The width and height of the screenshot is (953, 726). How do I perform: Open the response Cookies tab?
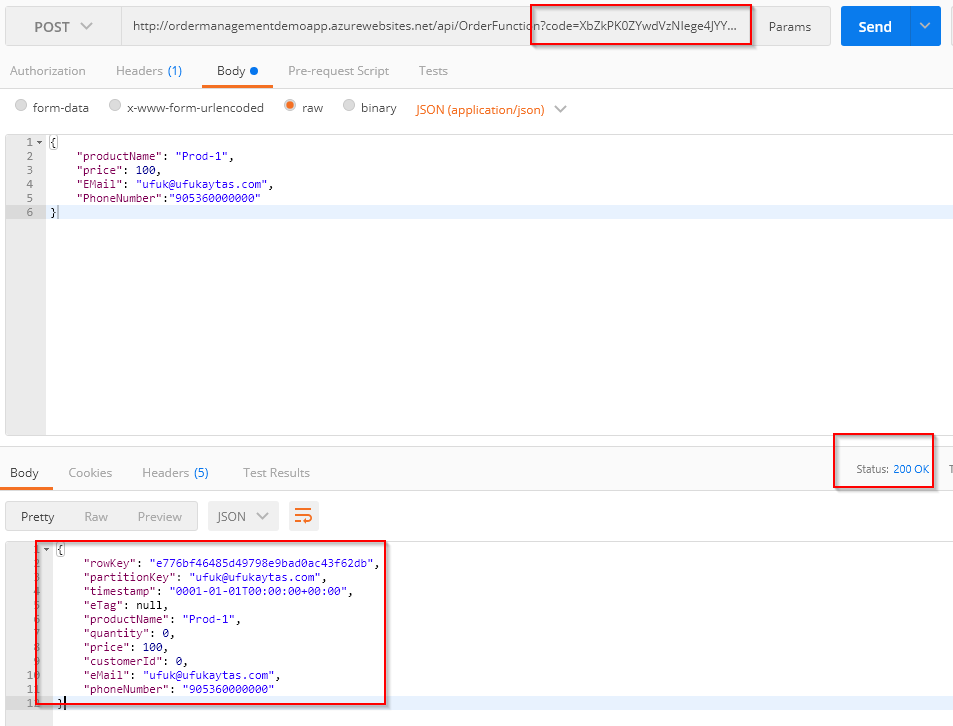click(x=90, y=473)
